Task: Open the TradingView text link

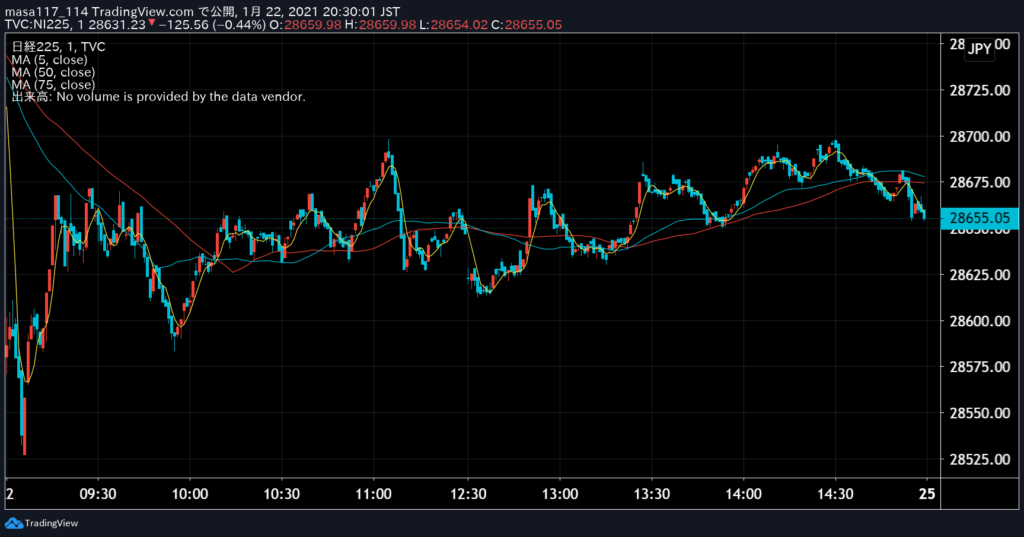Action: (51, 523)
